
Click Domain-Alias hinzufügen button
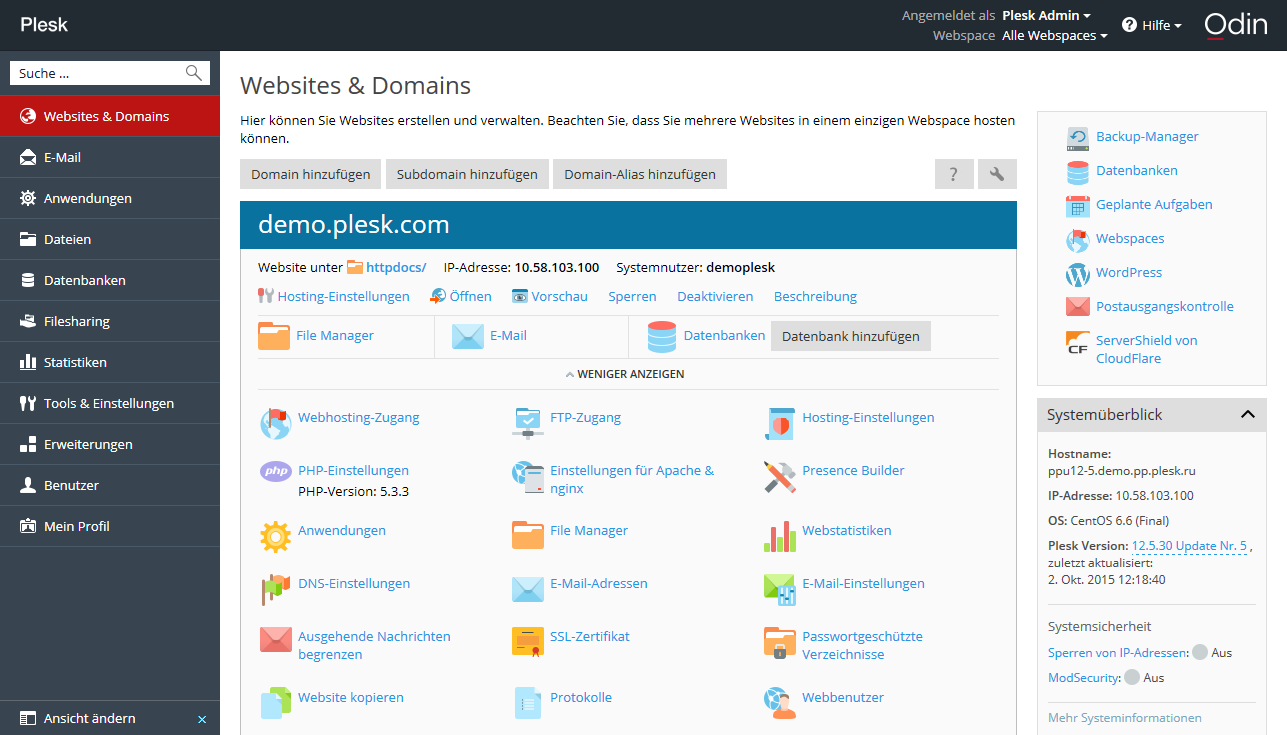coord(640,174)
